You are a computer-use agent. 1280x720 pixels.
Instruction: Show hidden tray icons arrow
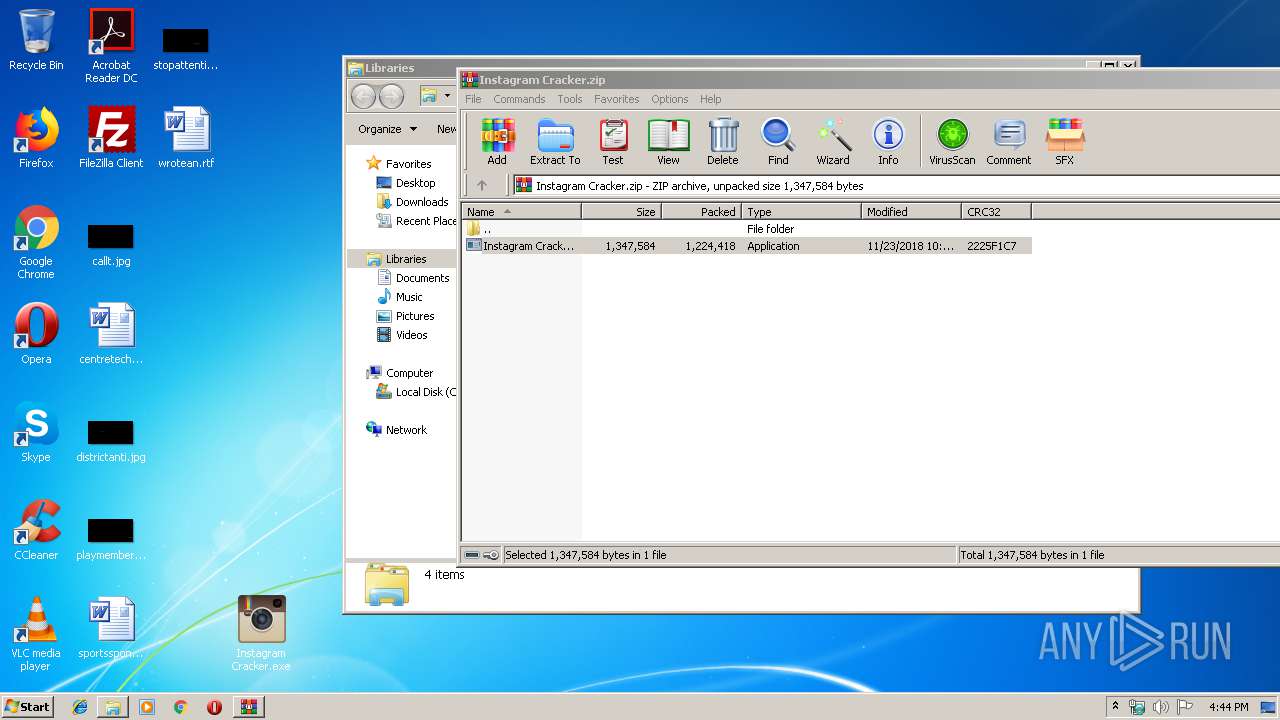point(1116,707)
